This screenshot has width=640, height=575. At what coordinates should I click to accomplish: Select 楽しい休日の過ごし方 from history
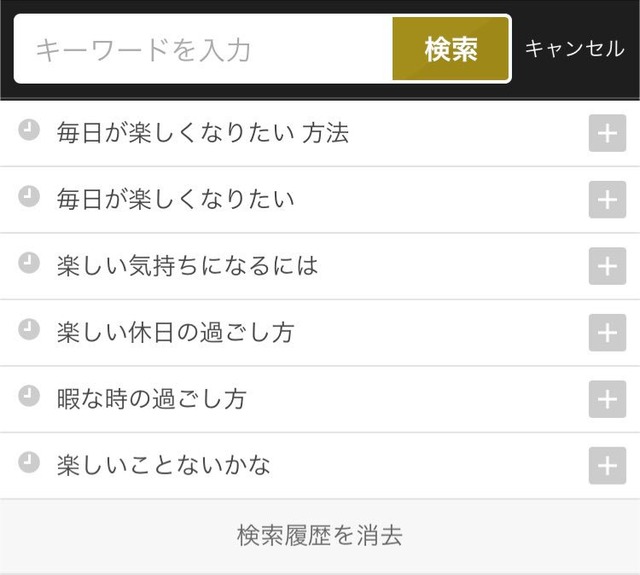tap(176, 333)
